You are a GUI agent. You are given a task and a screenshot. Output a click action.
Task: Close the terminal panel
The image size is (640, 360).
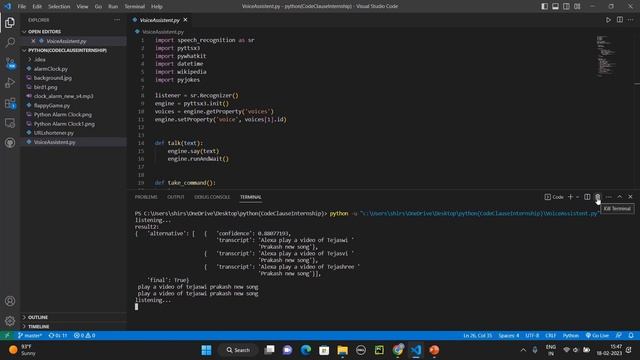630,197
